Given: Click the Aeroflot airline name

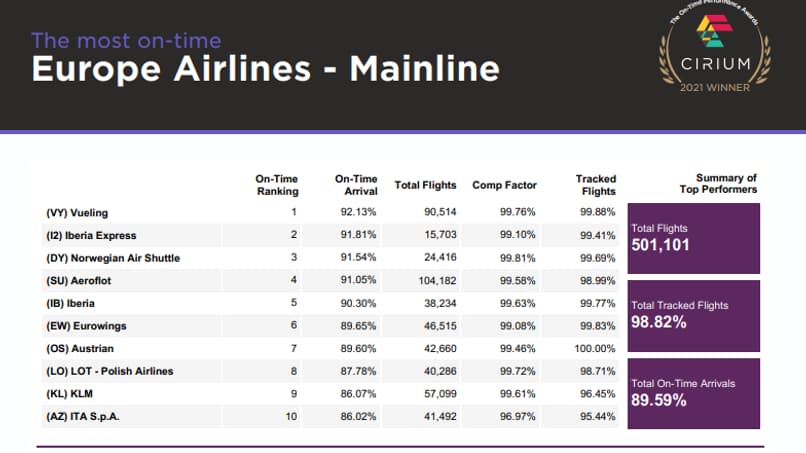Looking at the screenshot, I should click(84, 280).
